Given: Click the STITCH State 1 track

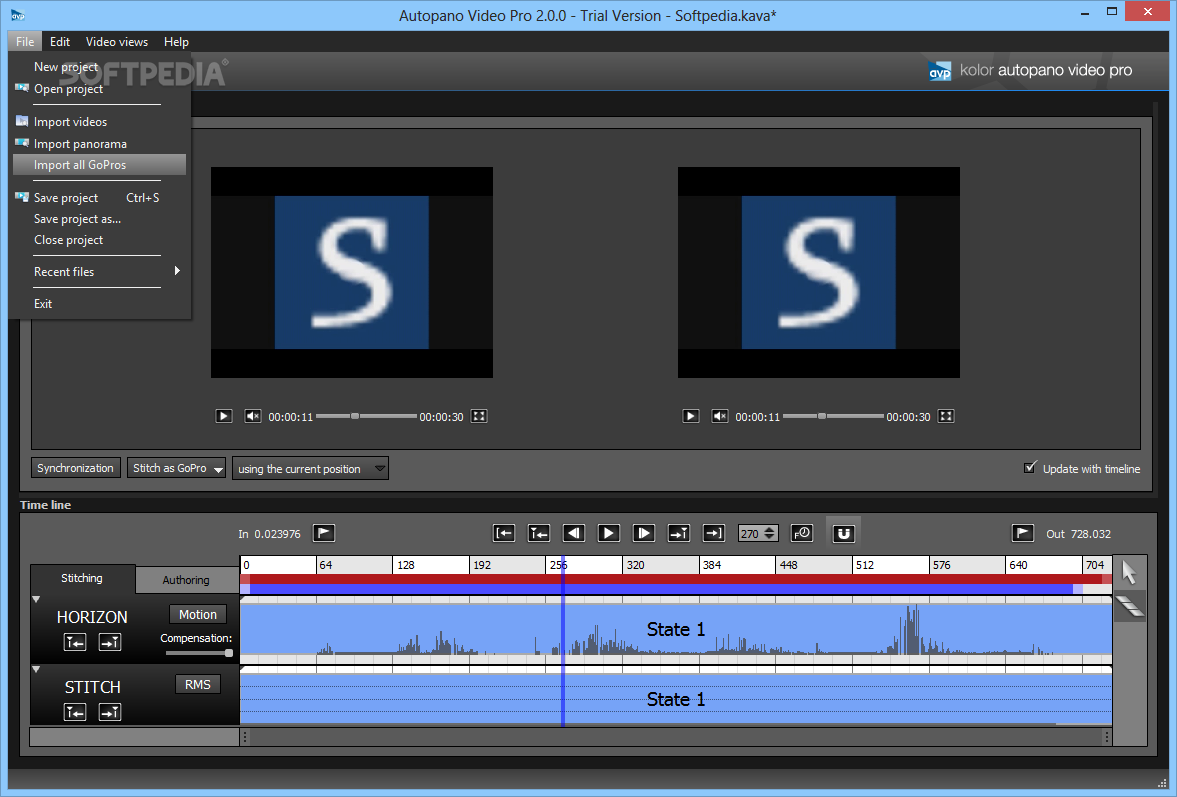Looking at the screenshot, I should tap(676, 699).
